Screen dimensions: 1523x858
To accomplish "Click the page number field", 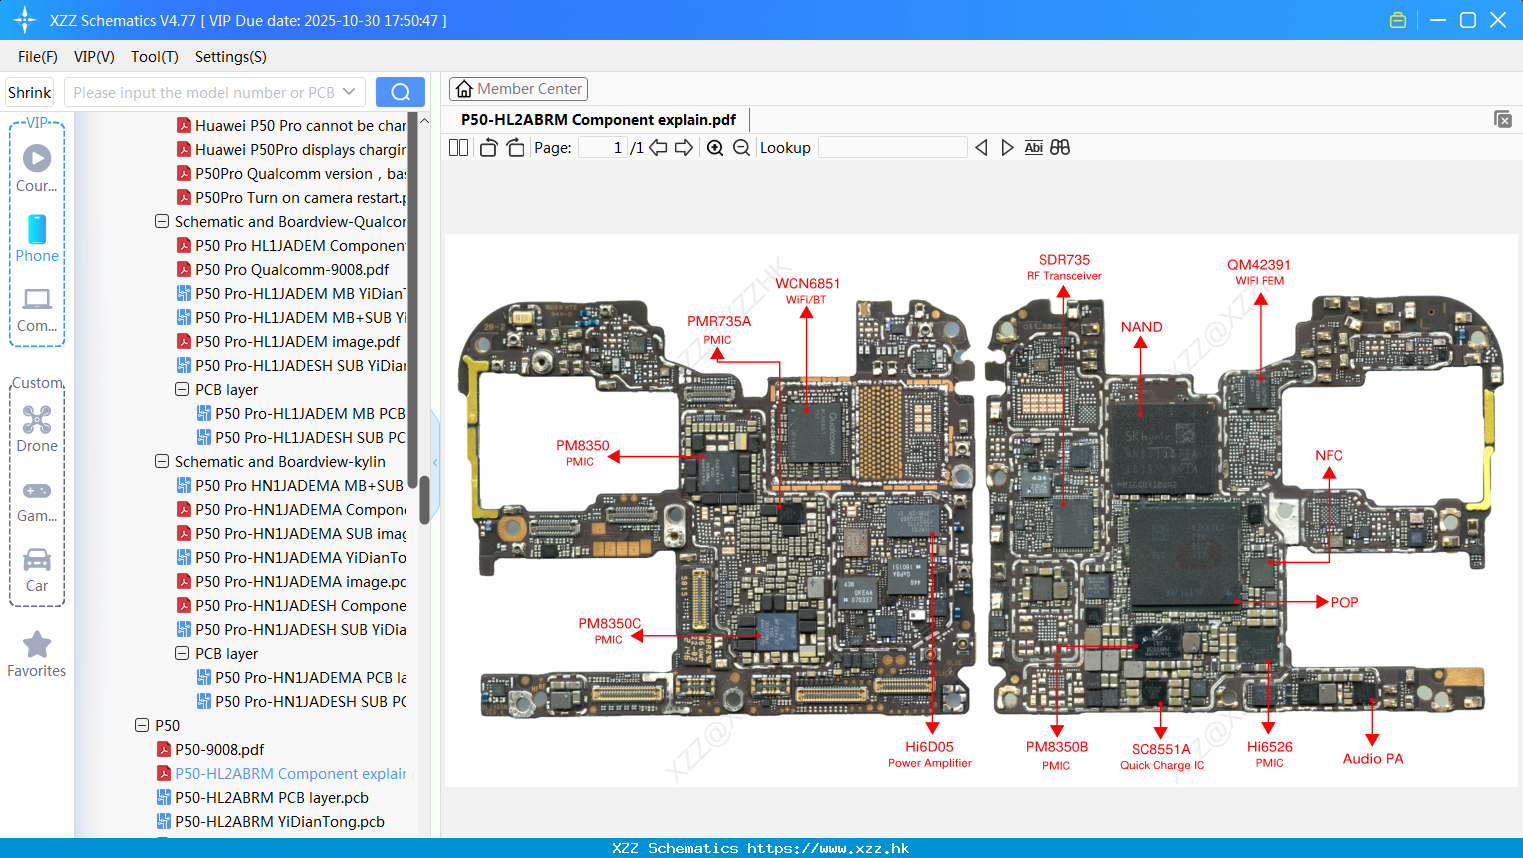I will 602,148.
